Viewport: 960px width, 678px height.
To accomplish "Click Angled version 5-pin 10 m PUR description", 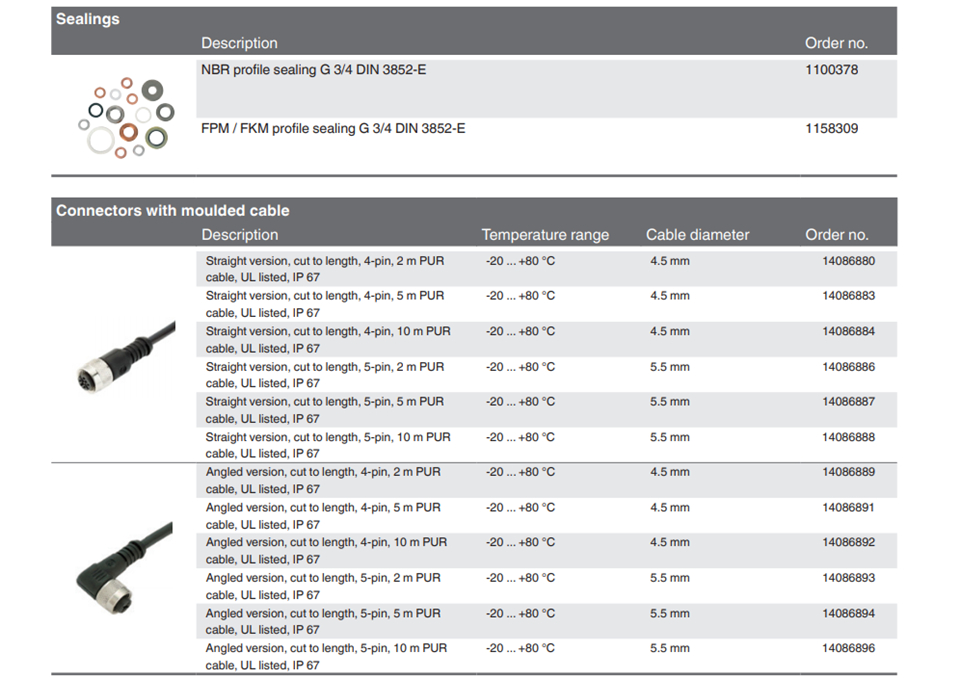I will 326,657.
